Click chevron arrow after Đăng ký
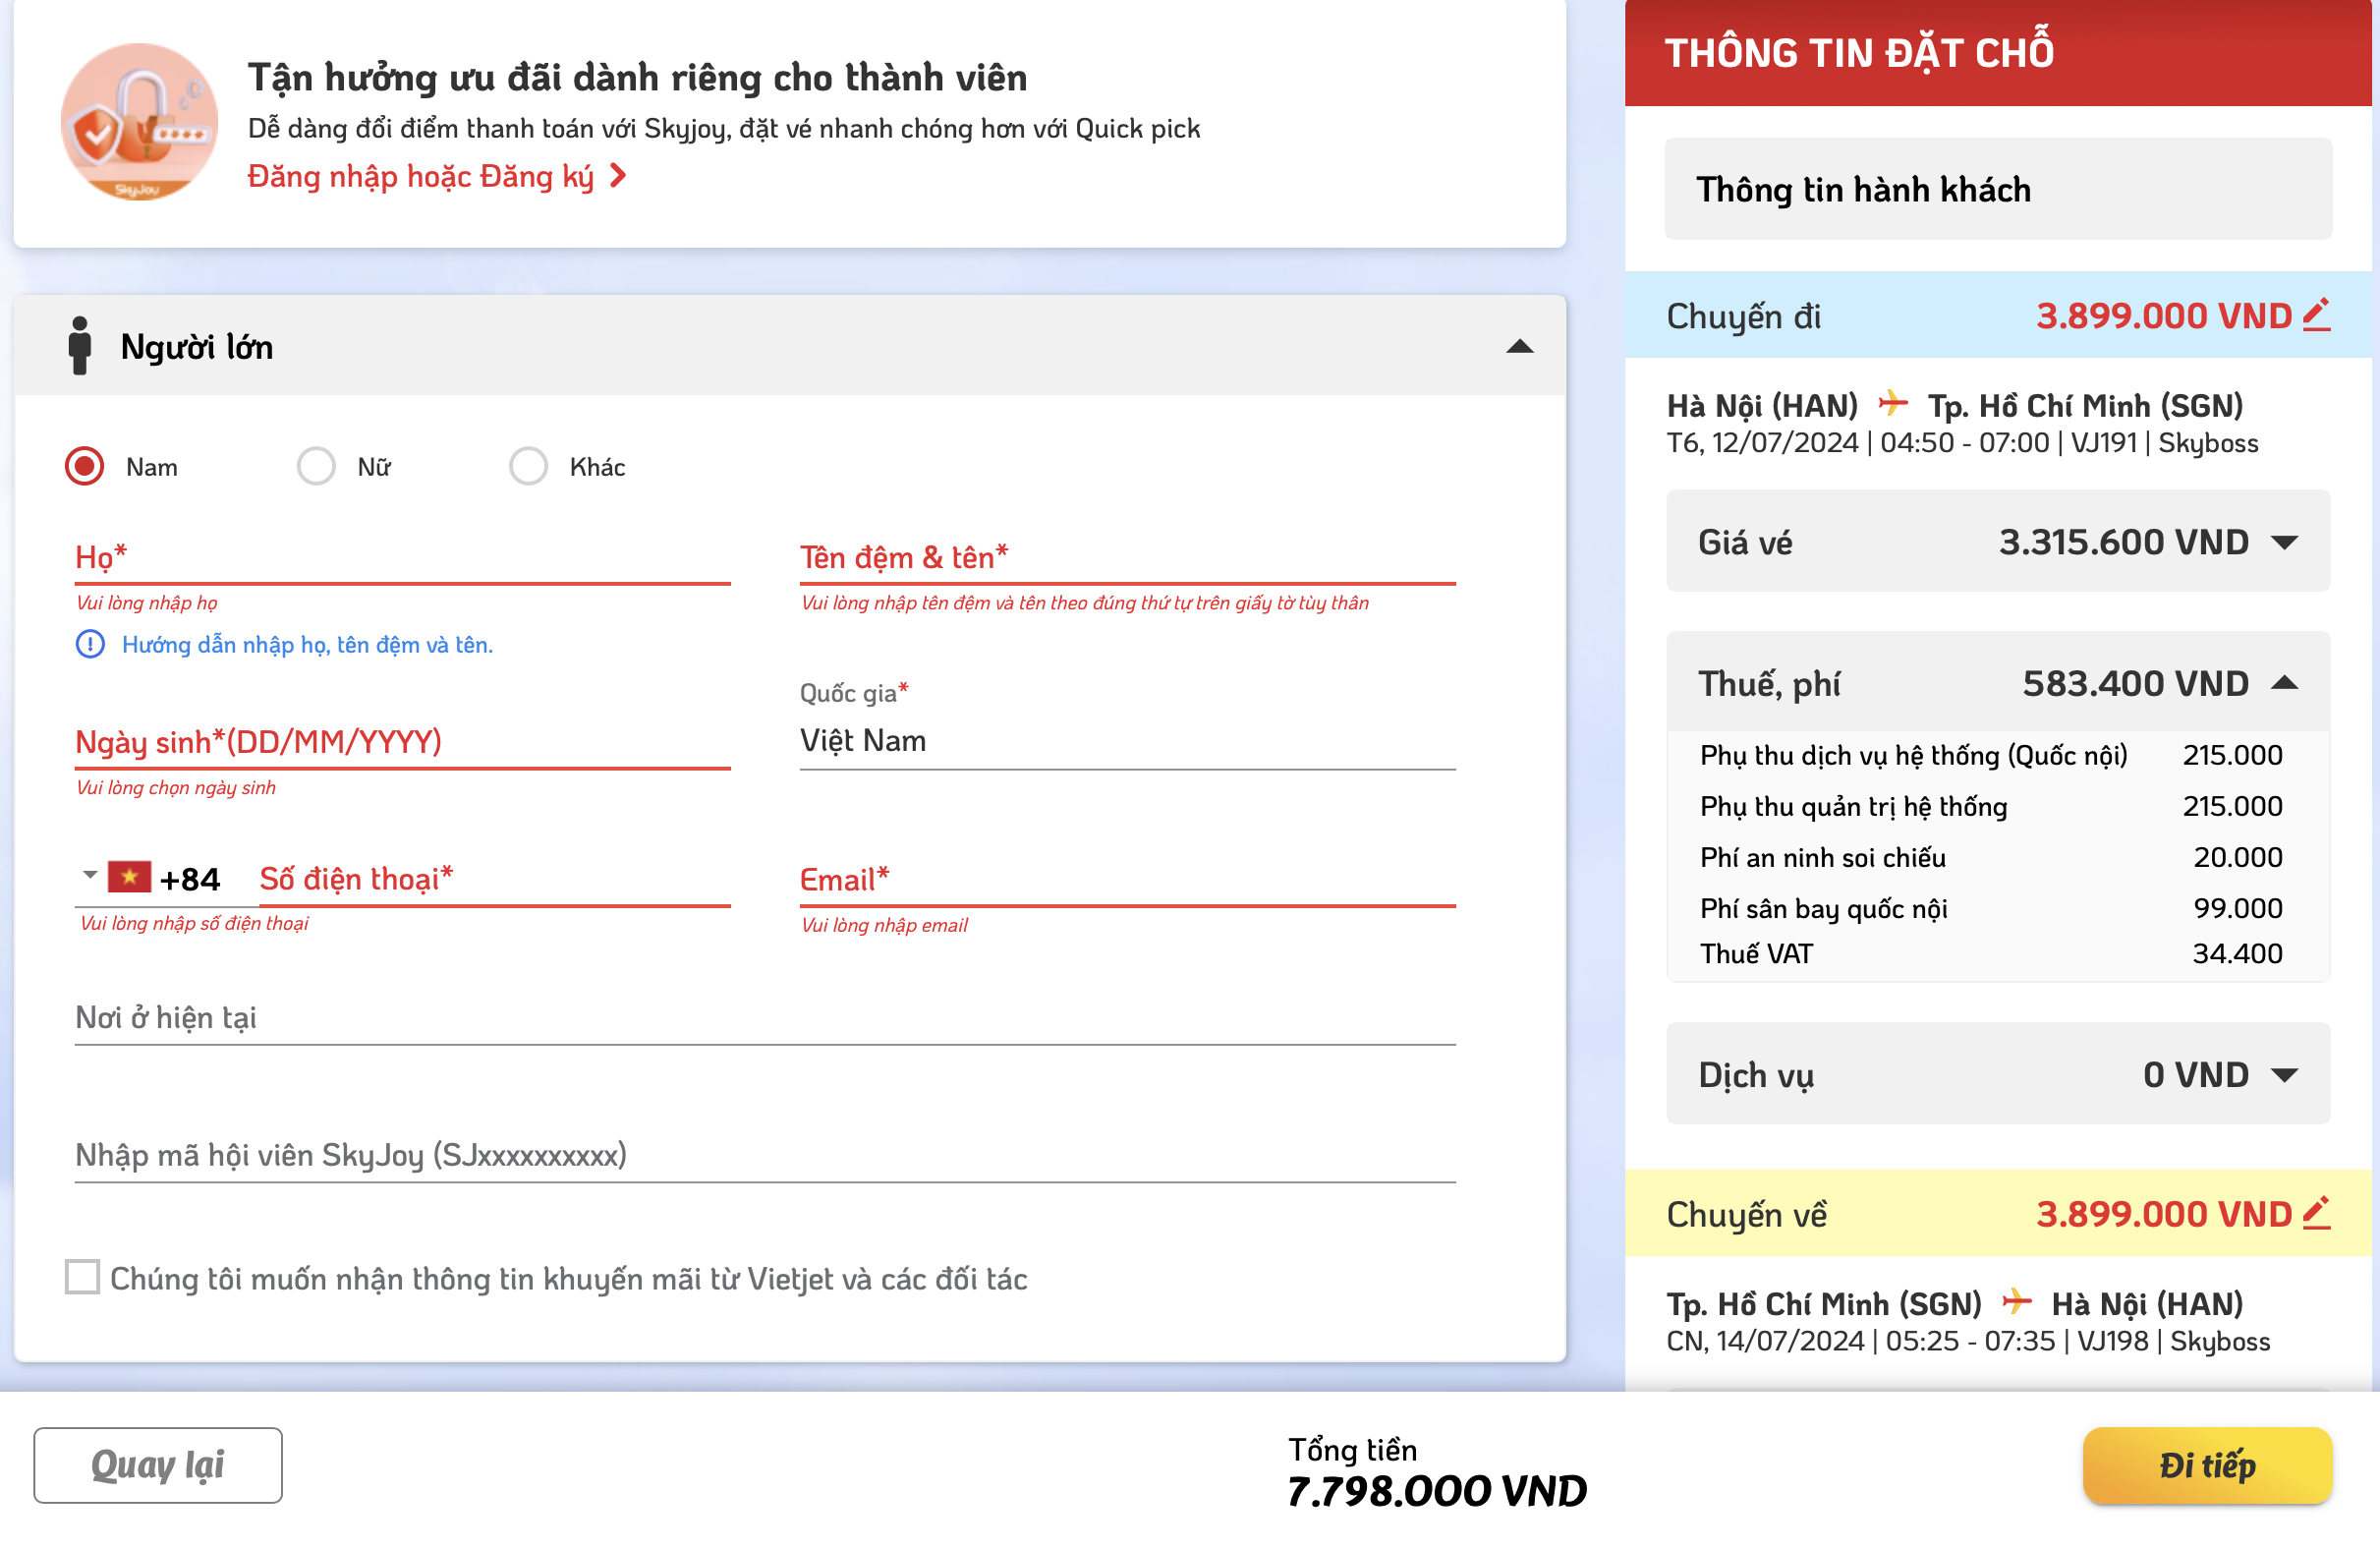This screenshot has width=2380, height=1549. point(618,176)
